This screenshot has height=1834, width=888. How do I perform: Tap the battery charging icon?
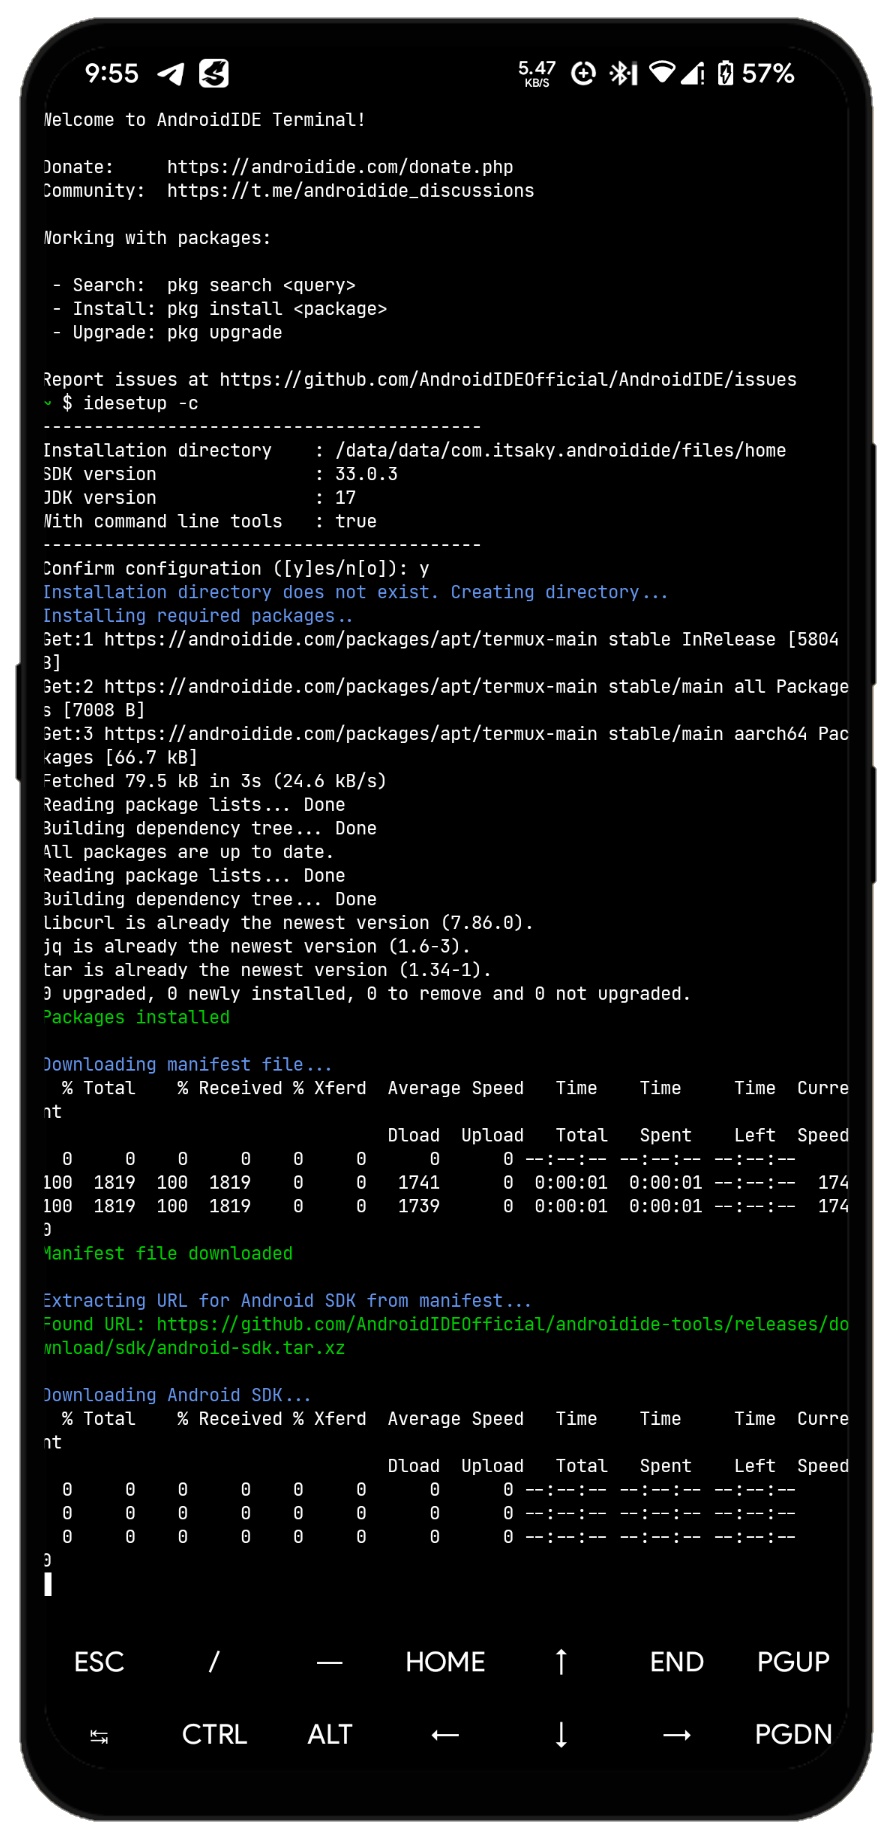[x=725, y=73]
